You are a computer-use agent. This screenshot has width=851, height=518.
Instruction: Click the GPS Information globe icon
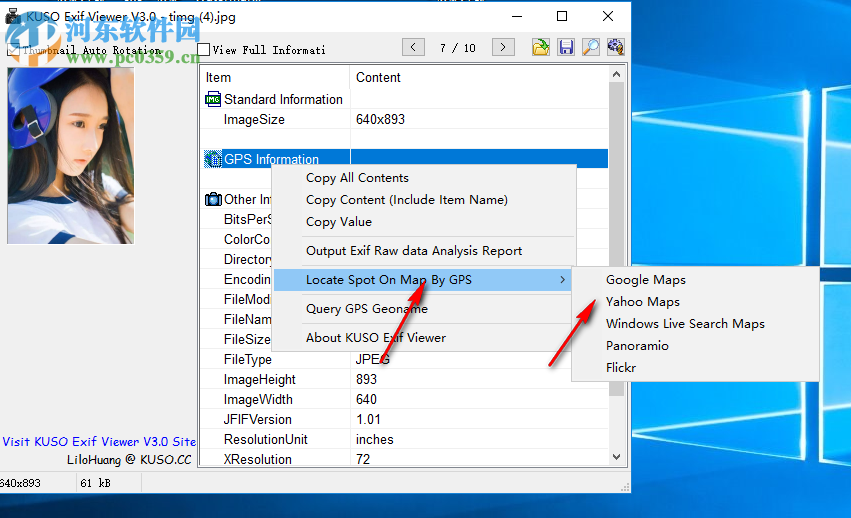pos(213,159)
